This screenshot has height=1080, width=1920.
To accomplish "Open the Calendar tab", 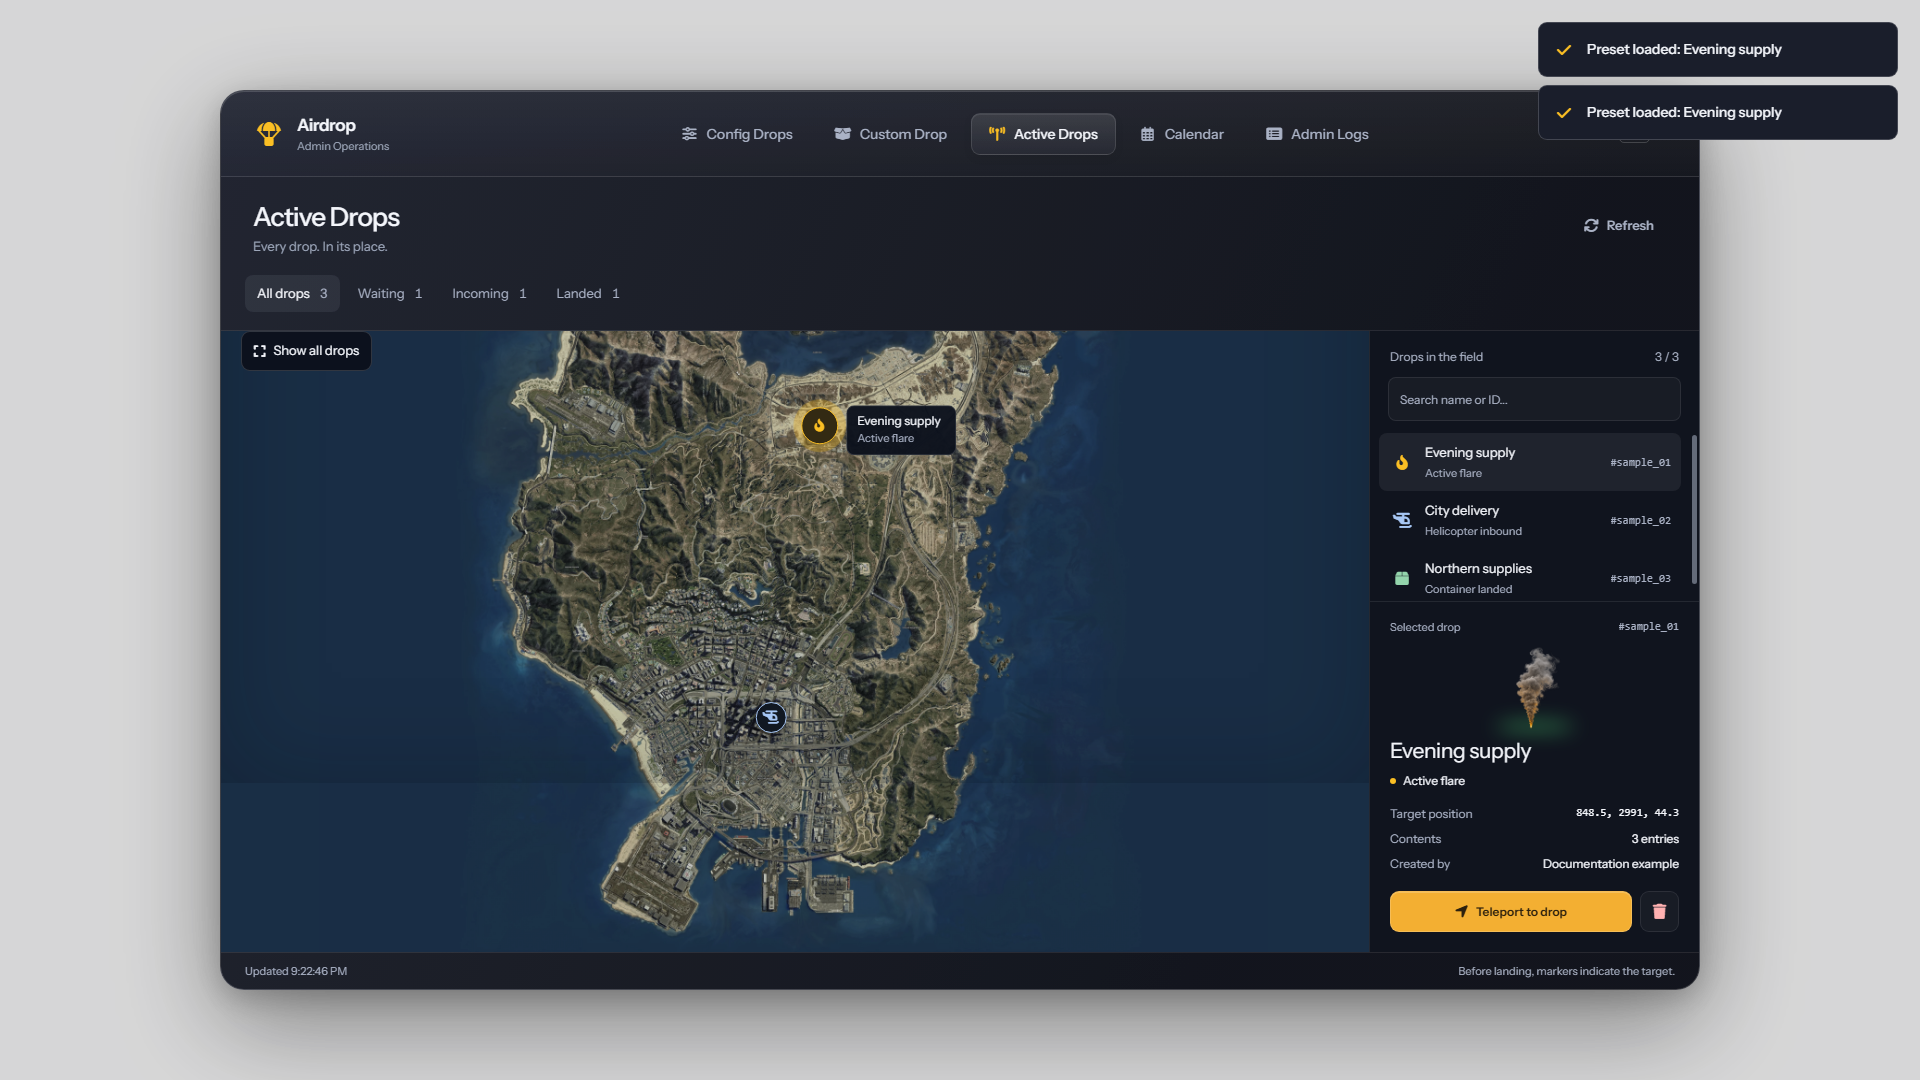I will click(x=1182, y=134).
